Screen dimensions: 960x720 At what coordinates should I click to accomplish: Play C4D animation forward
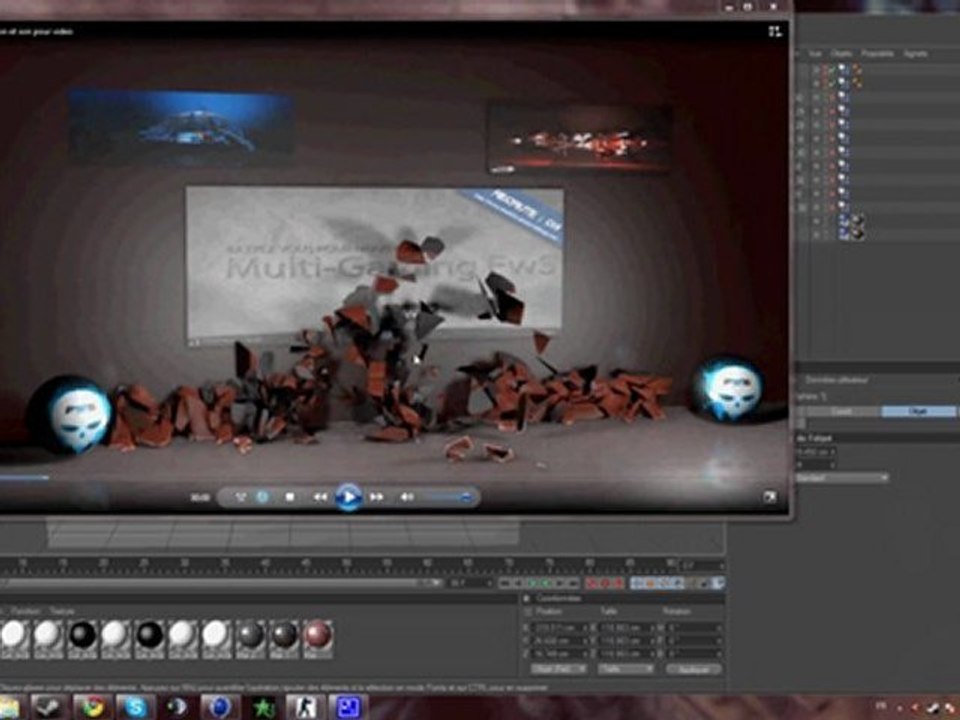tap(547, 583)
